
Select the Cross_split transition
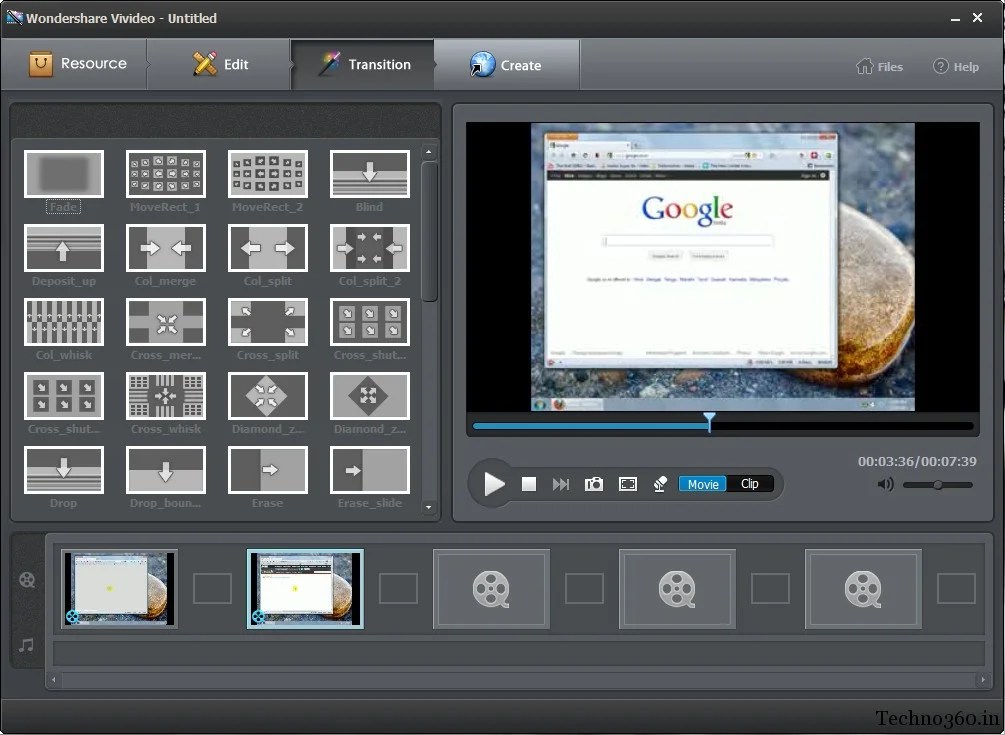point(268,322)
